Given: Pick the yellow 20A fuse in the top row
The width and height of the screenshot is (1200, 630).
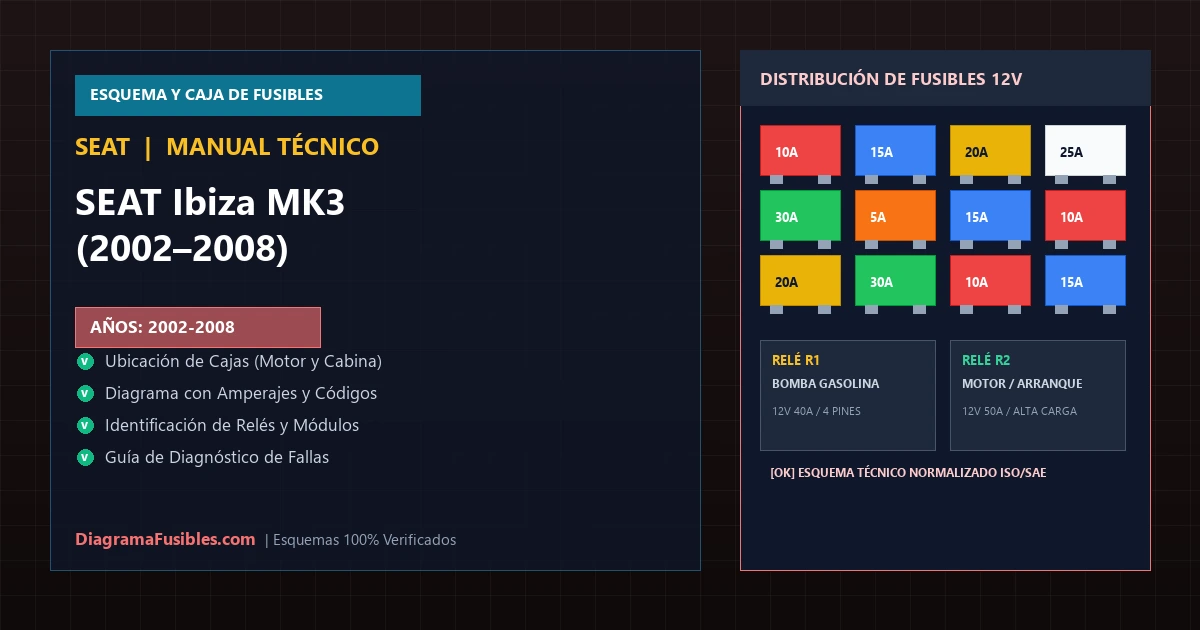Looking at the screenshot, I should coord(990,151).
